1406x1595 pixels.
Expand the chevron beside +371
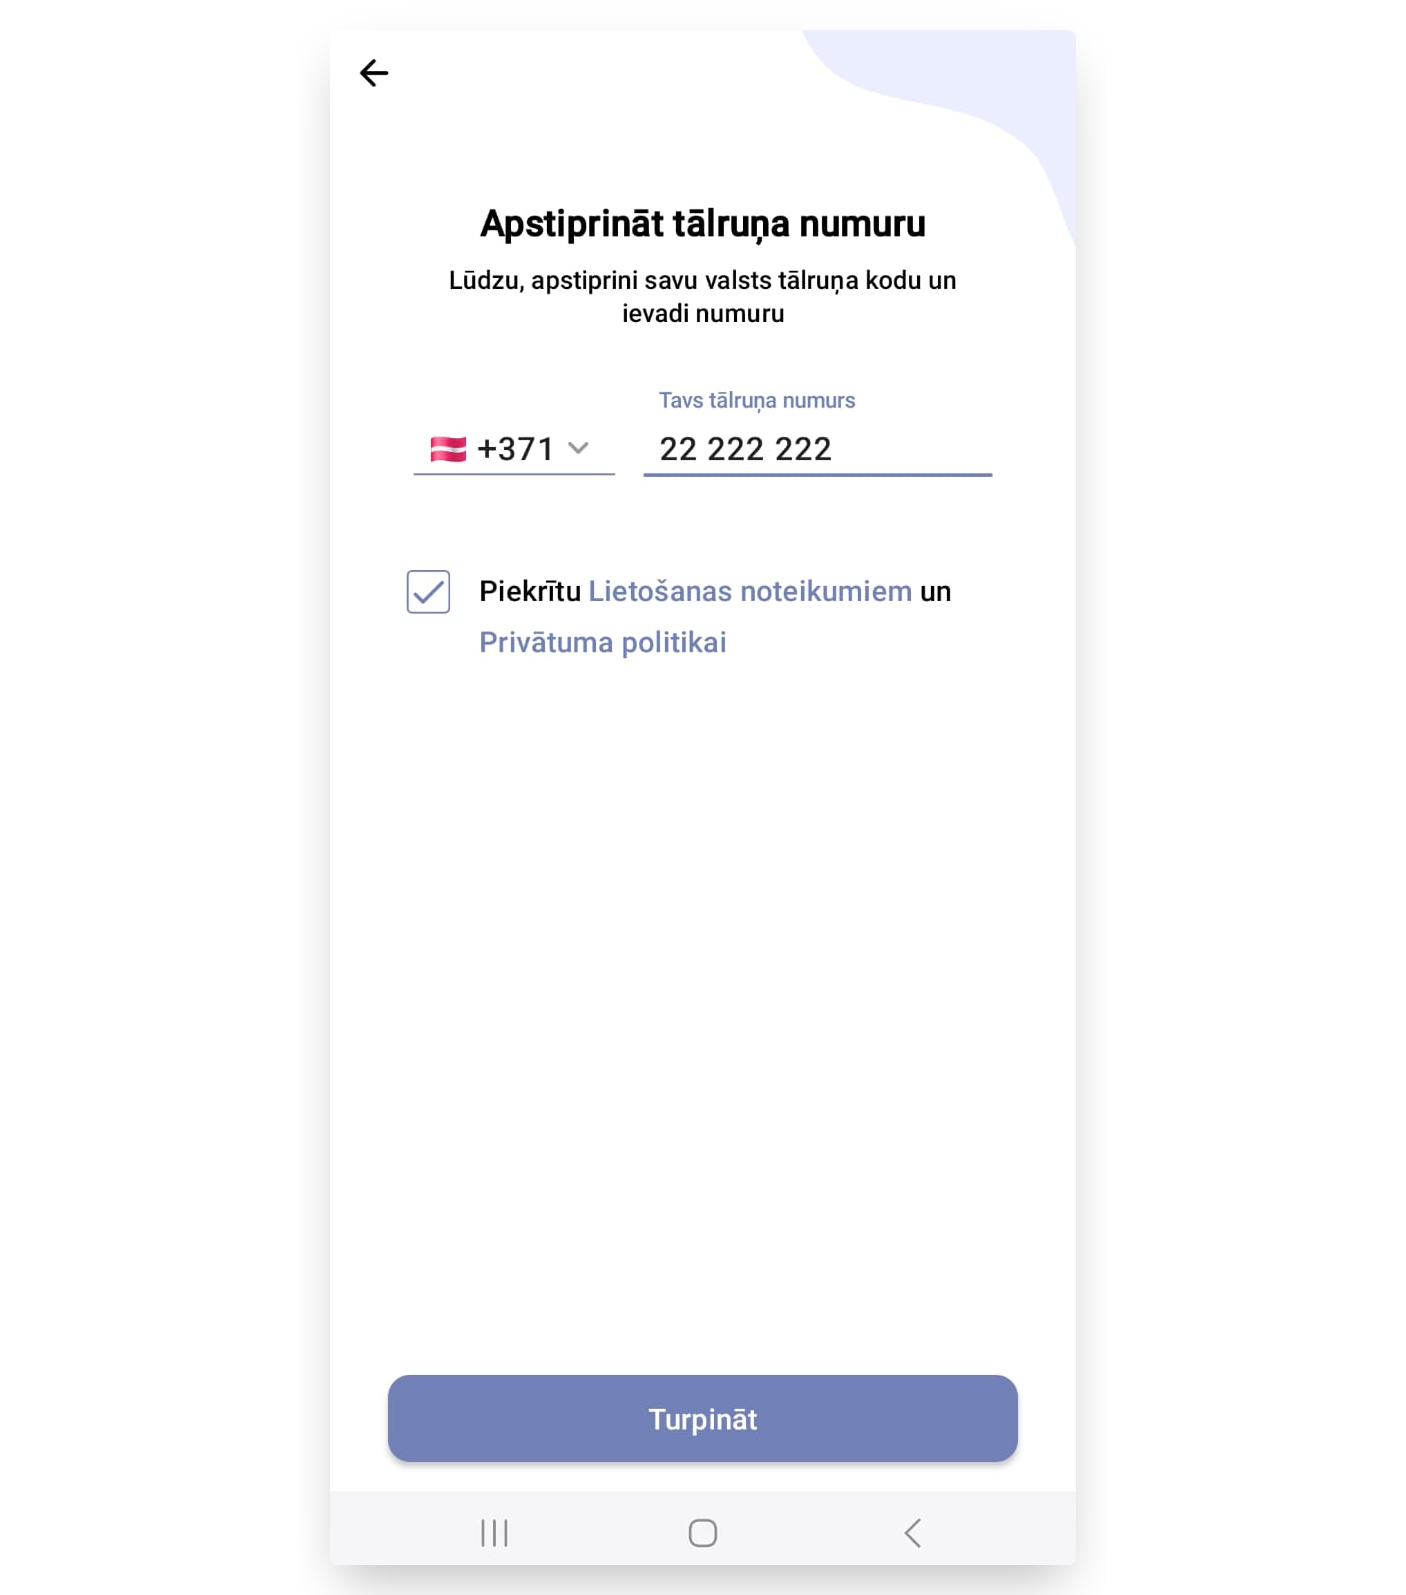coord(578,448)
